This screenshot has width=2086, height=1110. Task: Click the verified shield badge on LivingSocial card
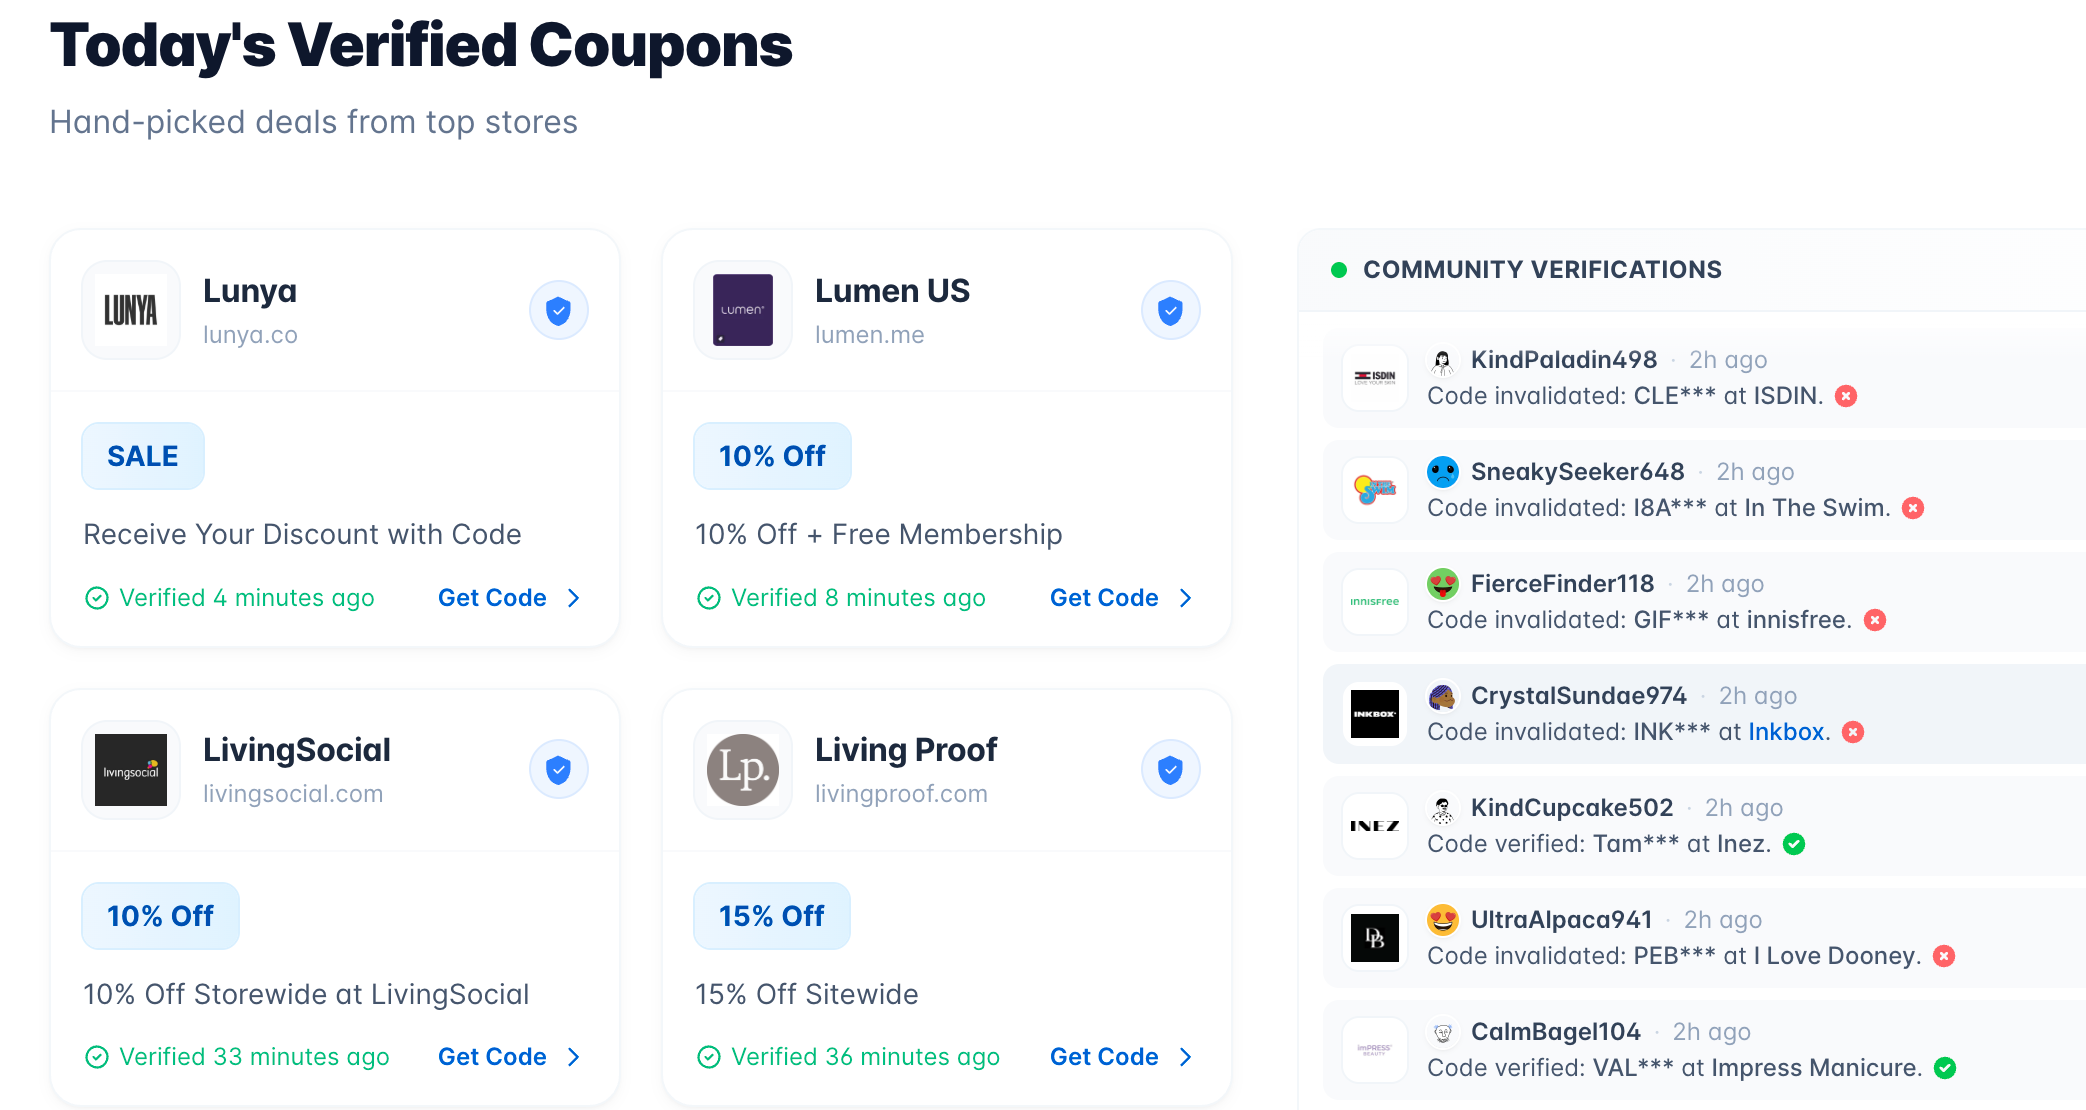(x=559, y=770)
